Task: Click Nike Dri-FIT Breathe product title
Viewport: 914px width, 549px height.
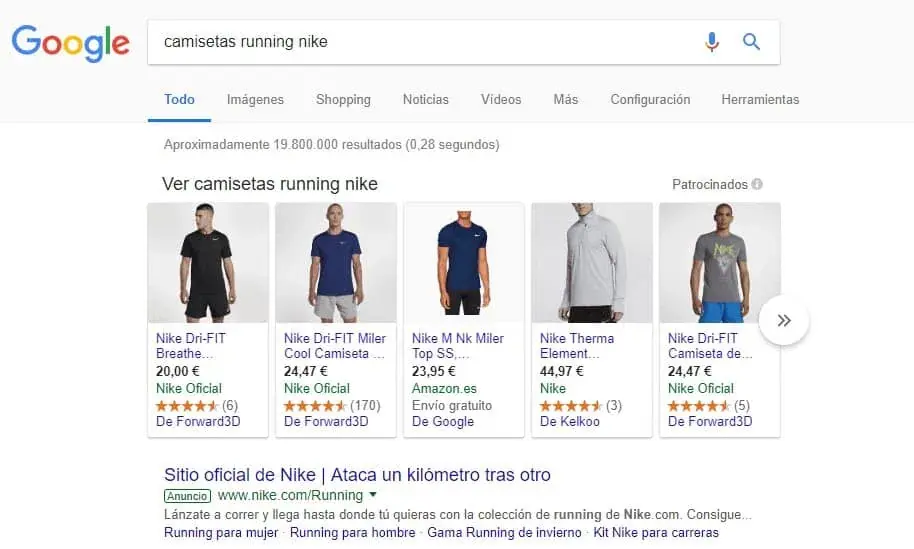Action: point(191,346)
